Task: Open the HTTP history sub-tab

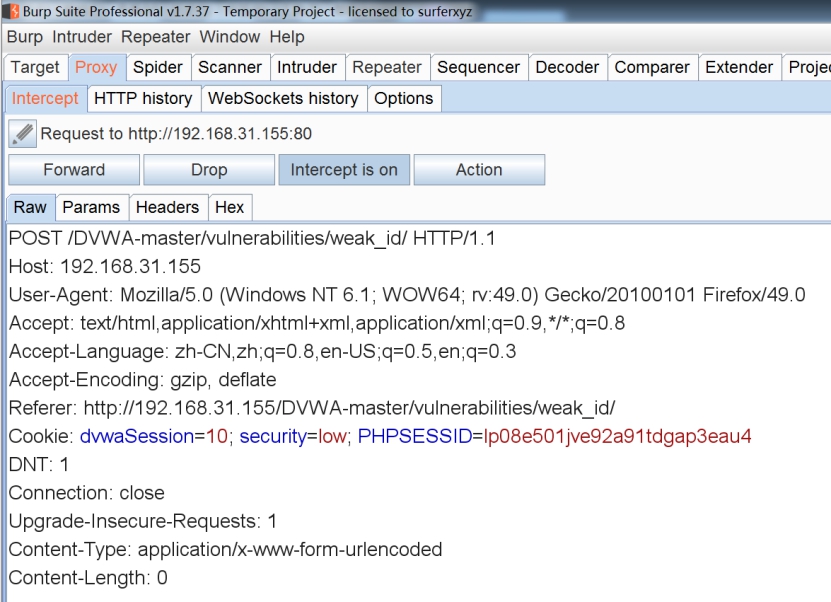Action: [x=143, y=99]
